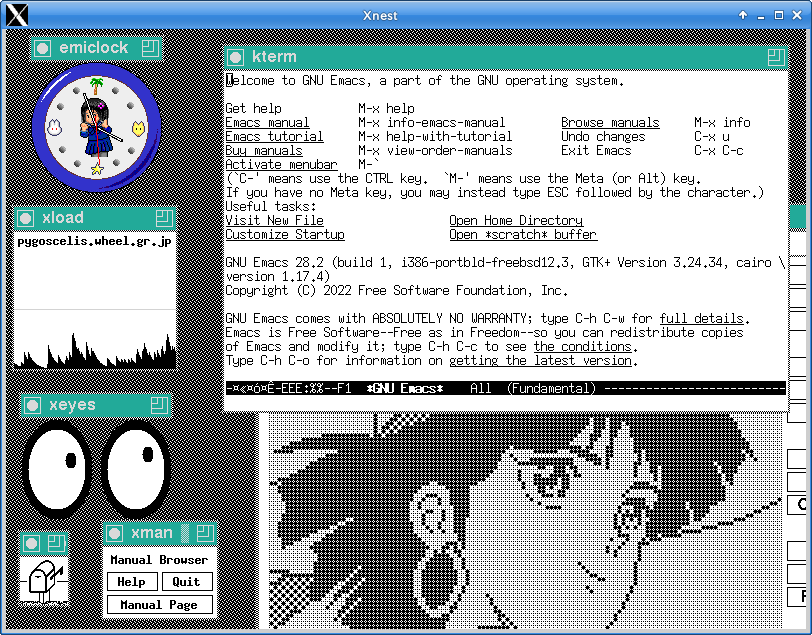Click the xeyes titlebar resize icon
This screenshot has width=812, height=635.
(x=160, y=405)
